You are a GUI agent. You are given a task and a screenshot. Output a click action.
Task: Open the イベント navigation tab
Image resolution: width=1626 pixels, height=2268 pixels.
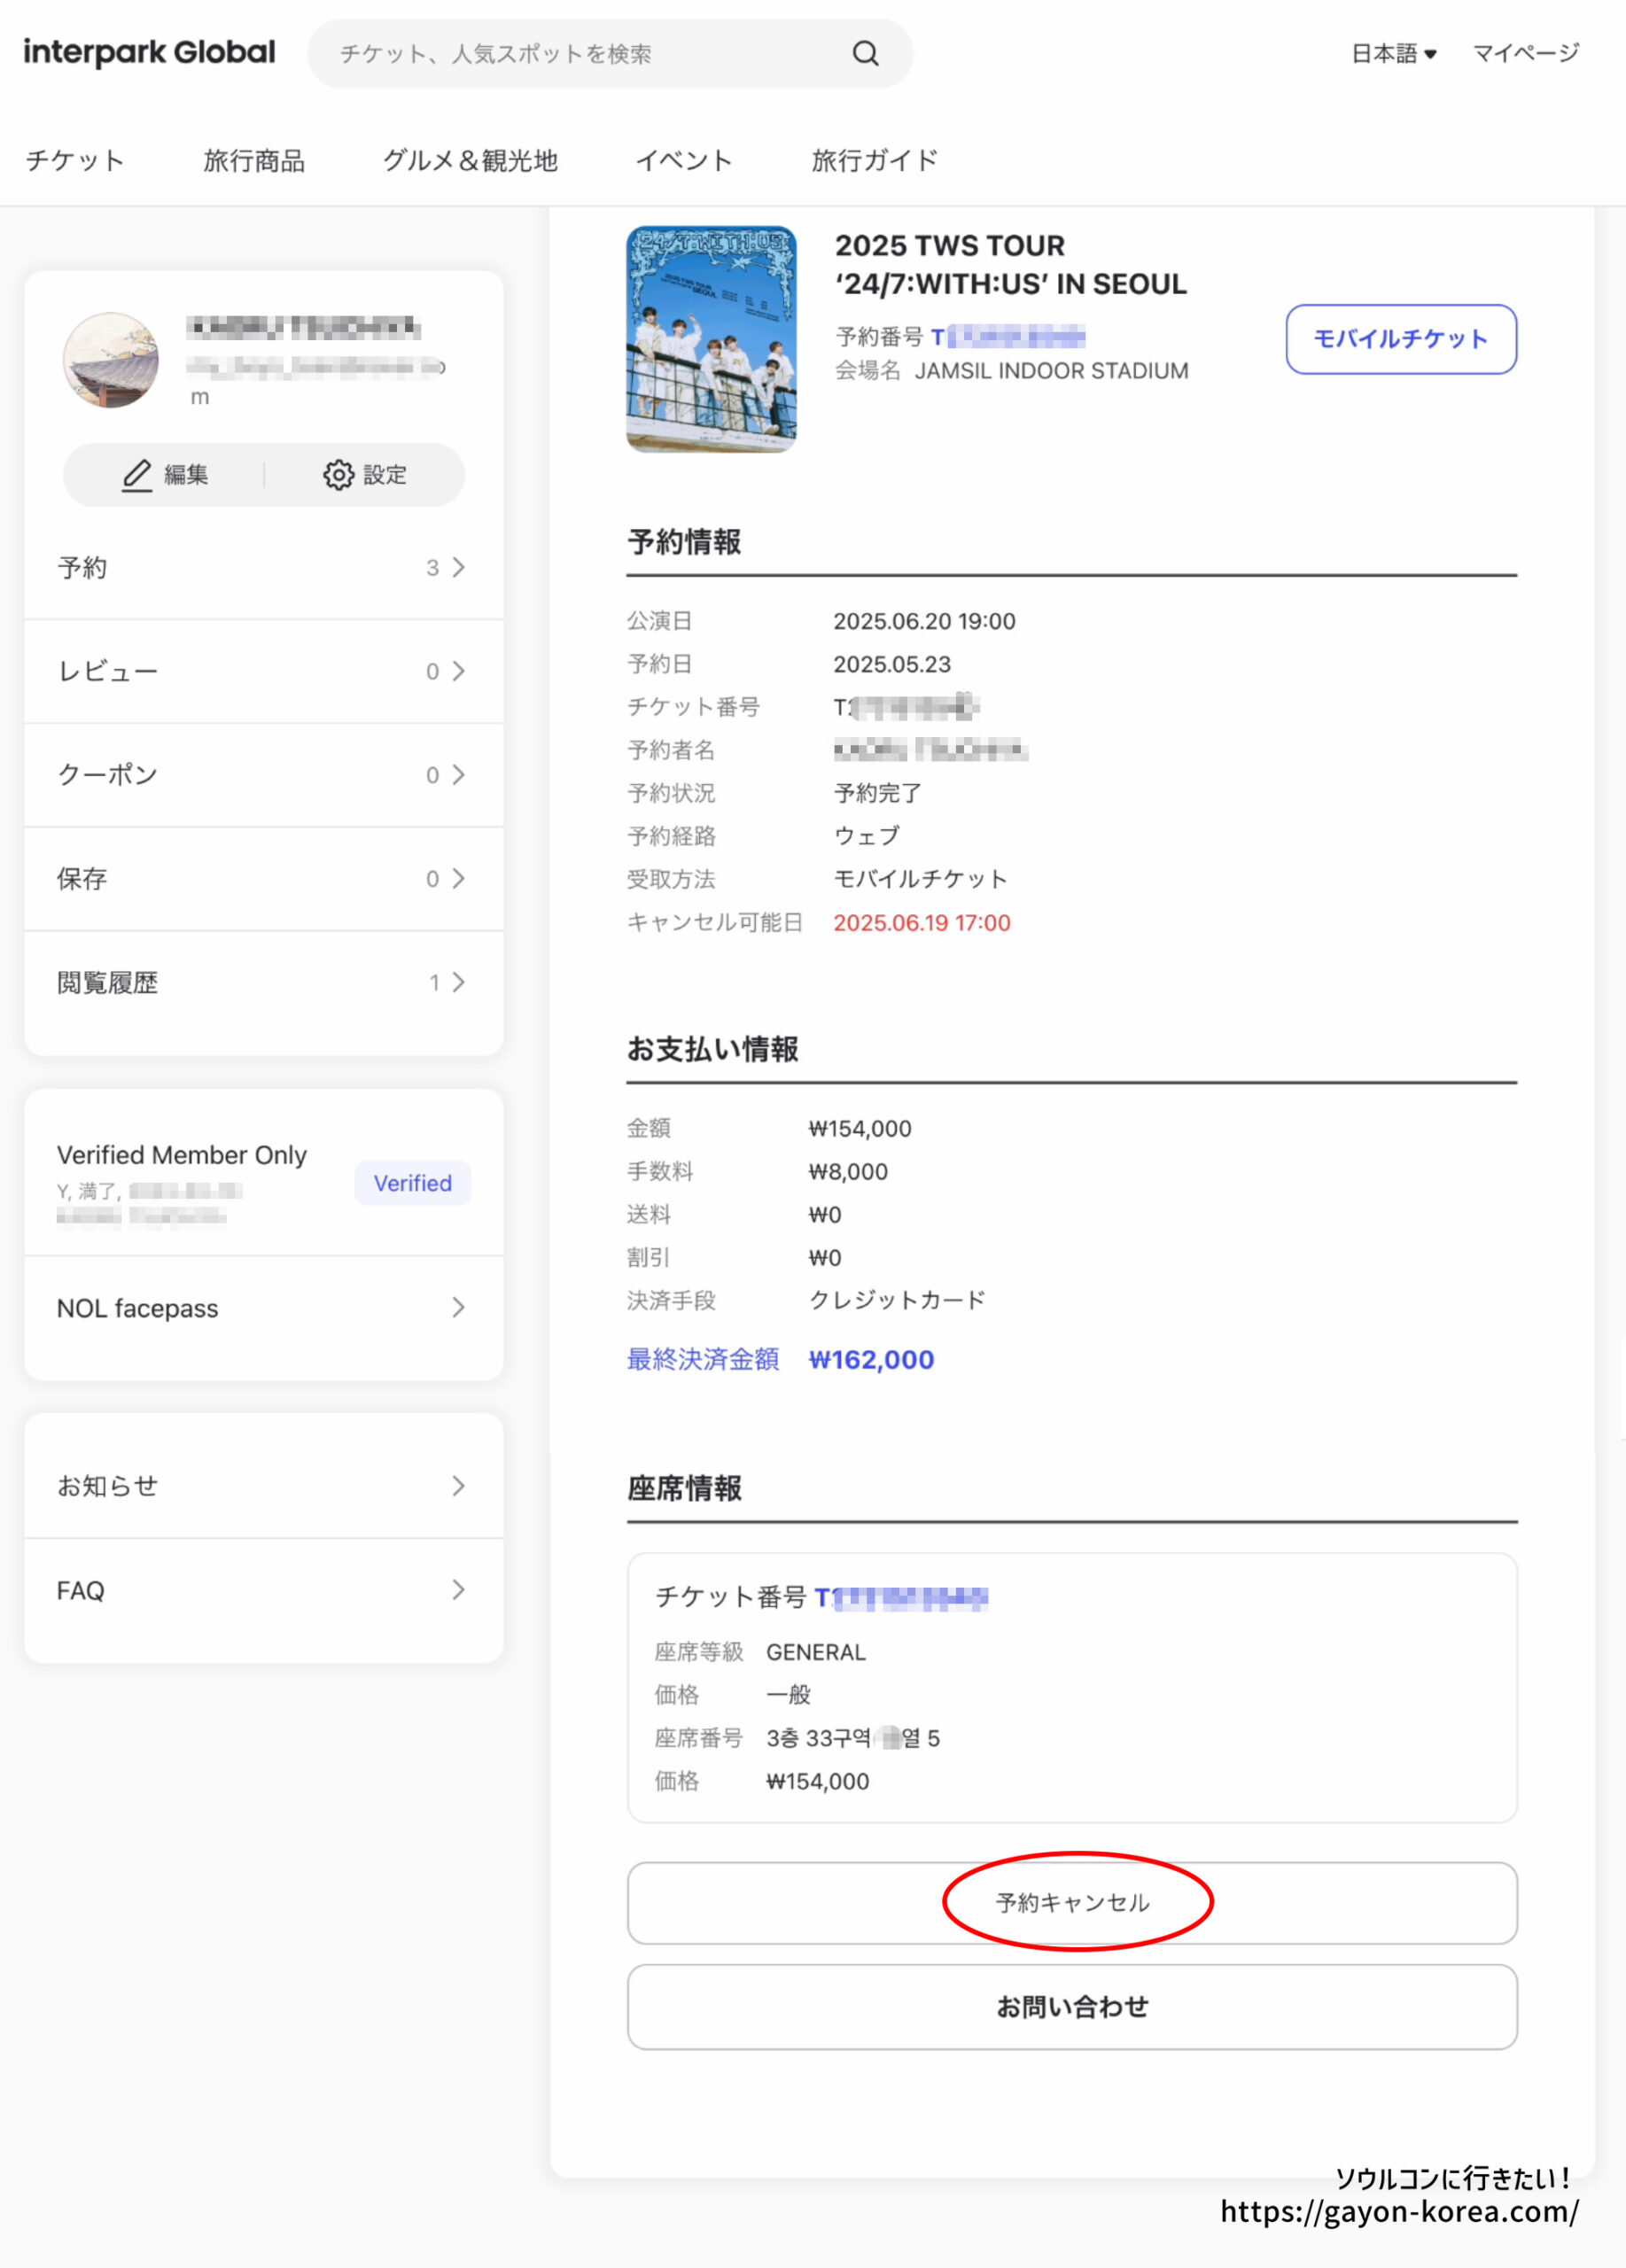tap(684, 160)
